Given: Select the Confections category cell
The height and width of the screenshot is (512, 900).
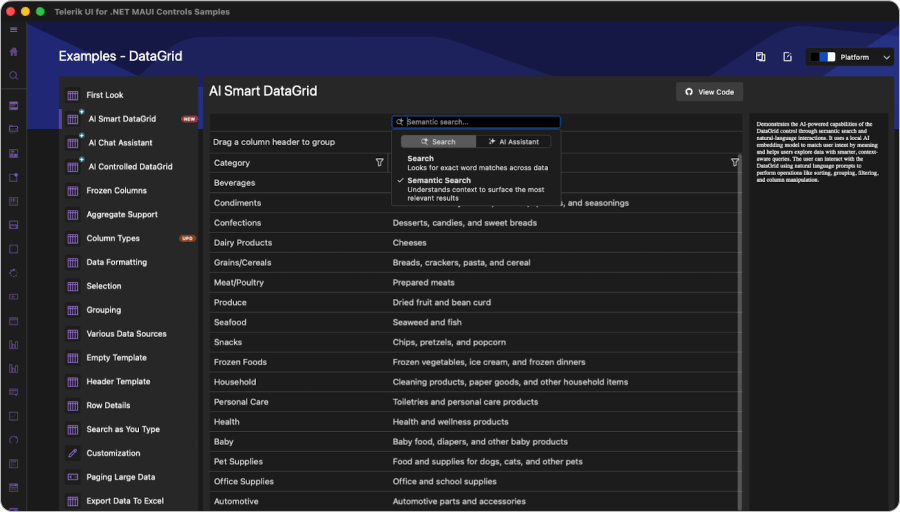Looking at the screenshot, I should pyautogui.click(x=298, y=223).
